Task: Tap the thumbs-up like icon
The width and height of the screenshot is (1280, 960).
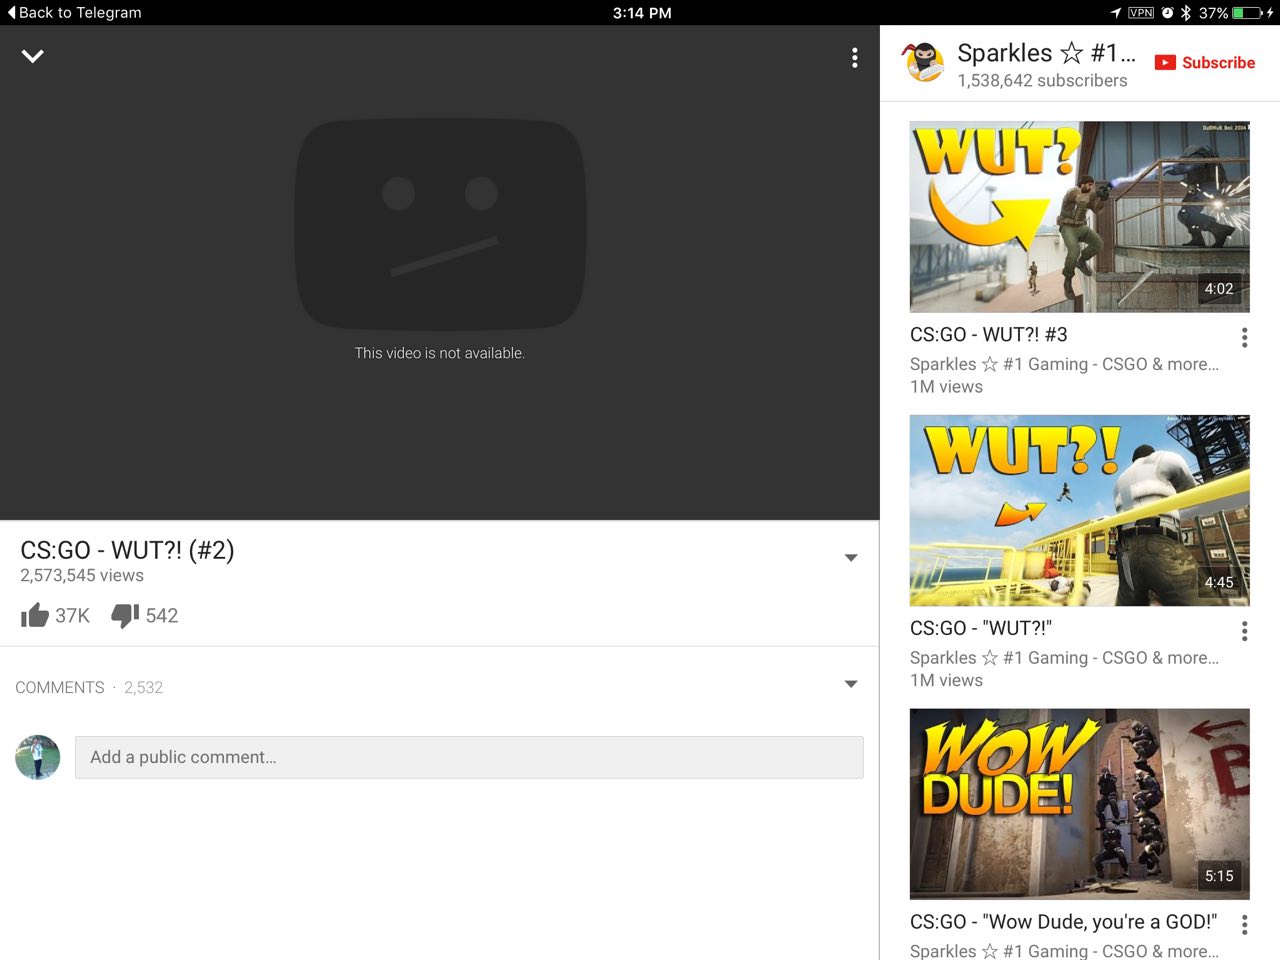Action: coord(35,615)
